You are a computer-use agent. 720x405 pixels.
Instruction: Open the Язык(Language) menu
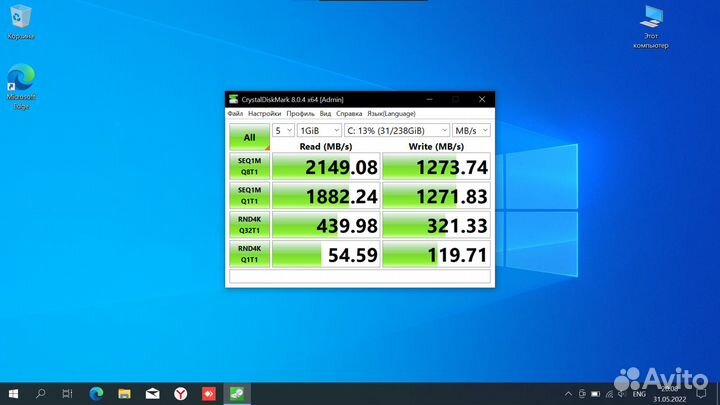pyautogui.click(x=391, y=113)
